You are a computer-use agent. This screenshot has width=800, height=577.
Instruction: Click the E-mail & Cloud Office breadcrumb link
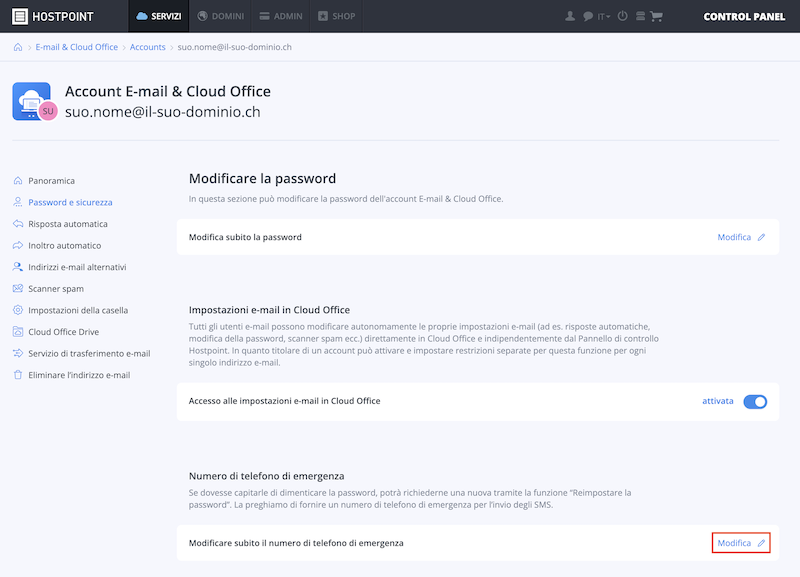click(x=77, y=47)
